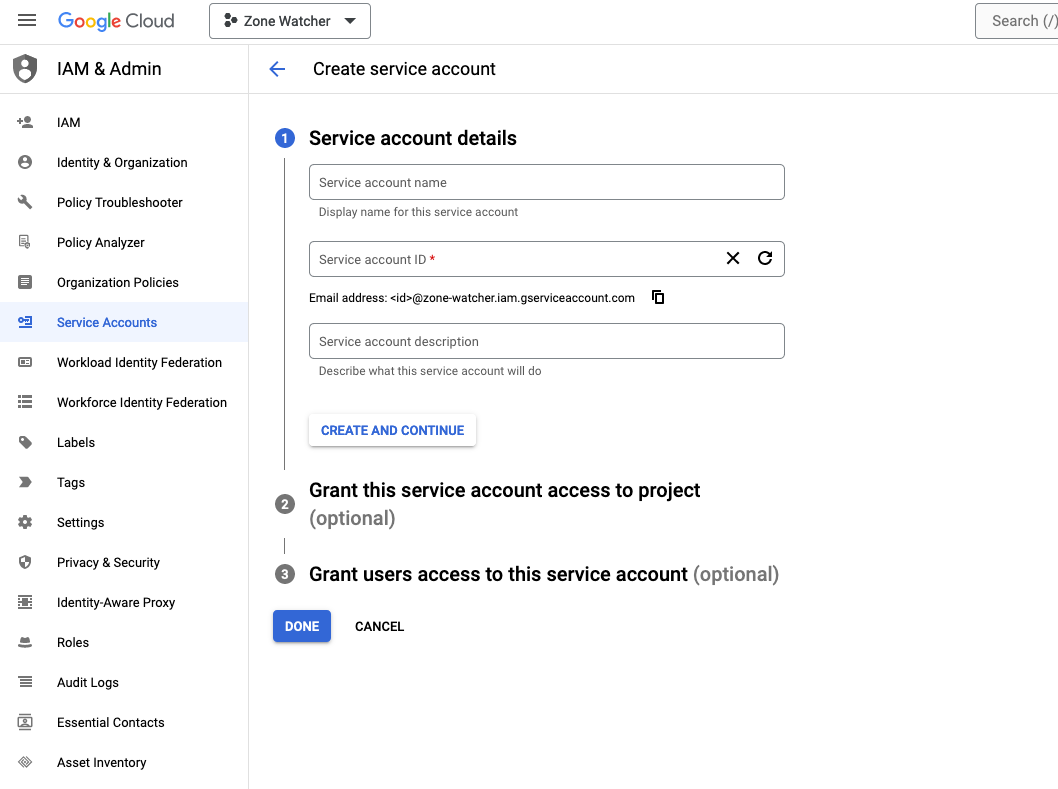Open Identity-Aware Proxy

click(124, 602)
